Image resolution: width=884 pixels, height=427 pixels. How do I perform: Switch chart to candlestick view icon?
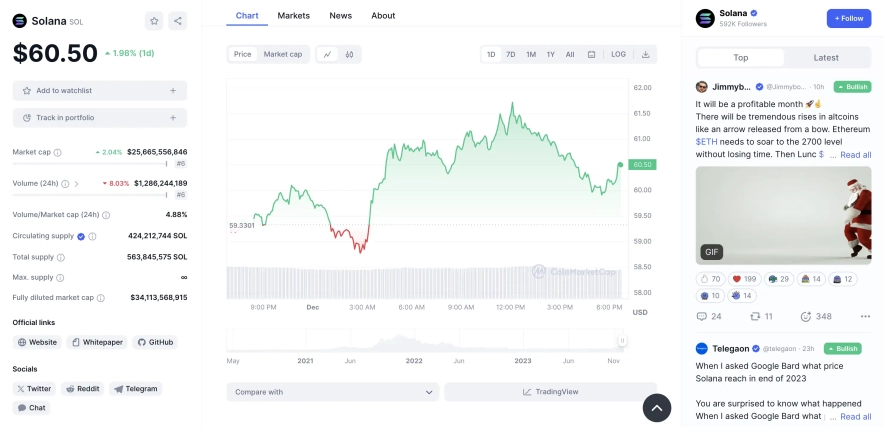pos(349,54)
